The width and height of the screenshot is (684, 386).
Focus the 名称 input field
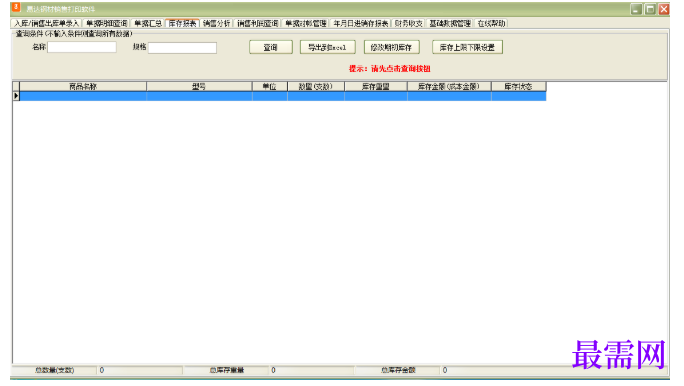pos(82,47)
